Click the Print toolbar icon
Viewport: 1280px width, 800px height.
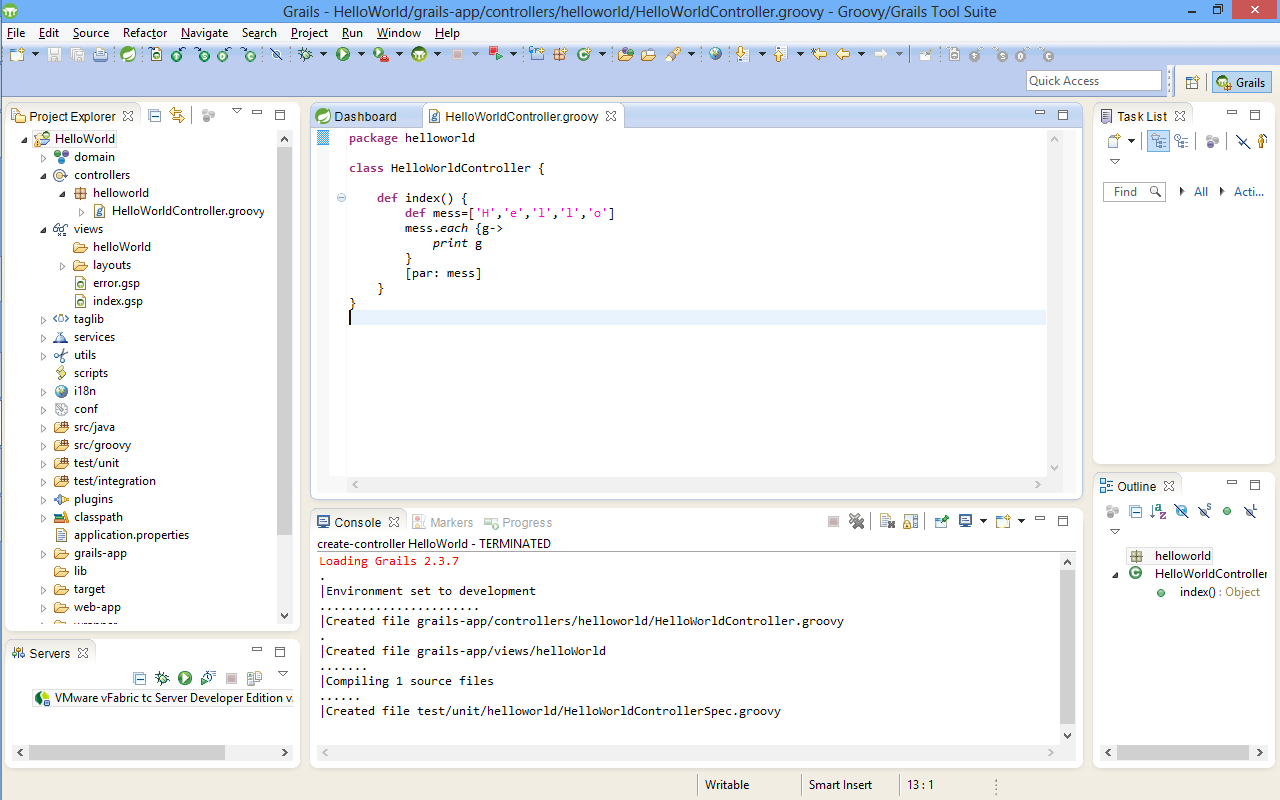point(100,54)
